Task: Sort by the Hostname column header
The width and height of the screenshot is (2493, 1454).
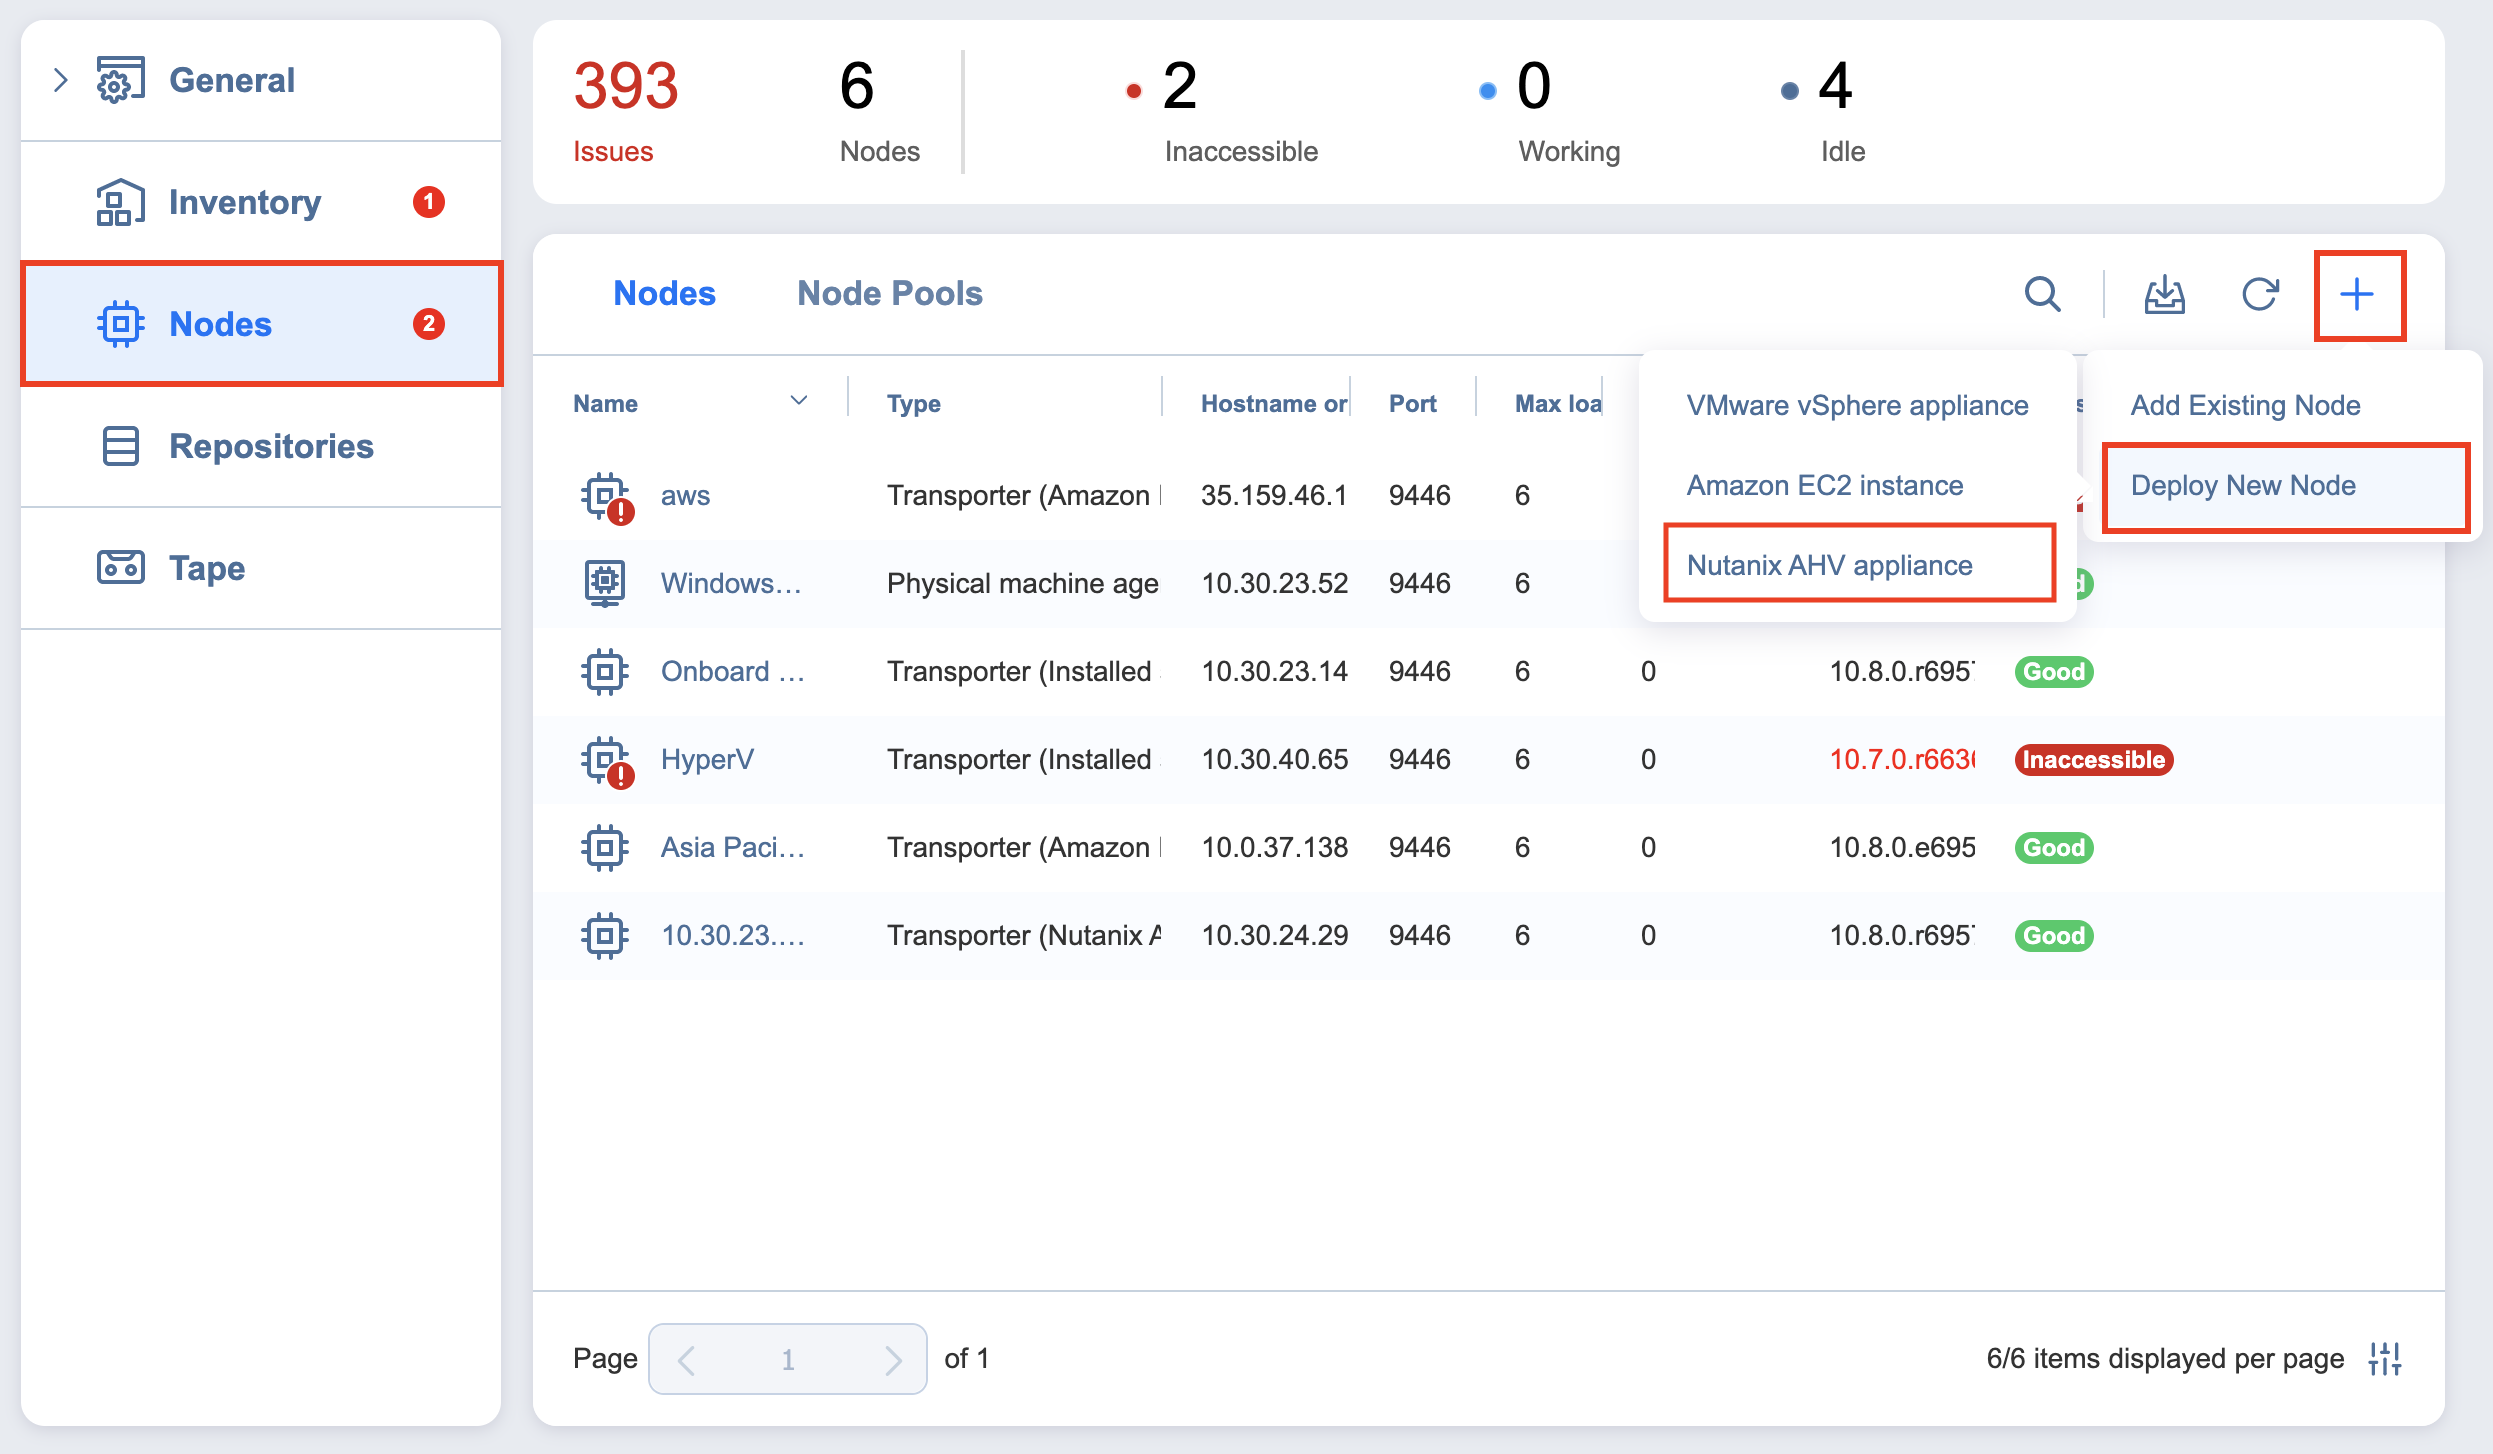Action: (x=1273, y=403)
